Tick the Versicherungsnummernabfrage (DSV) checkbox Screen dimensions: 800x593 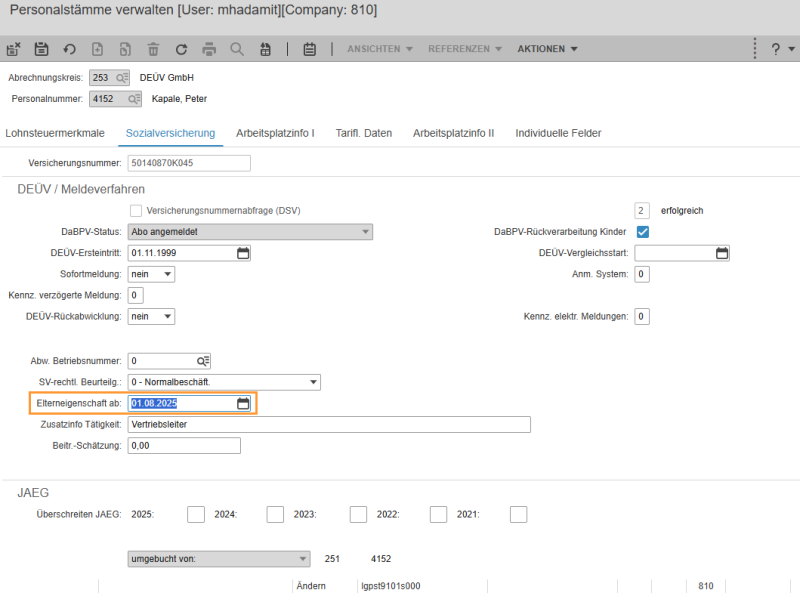pyautogui.click(x=136, y=211)
